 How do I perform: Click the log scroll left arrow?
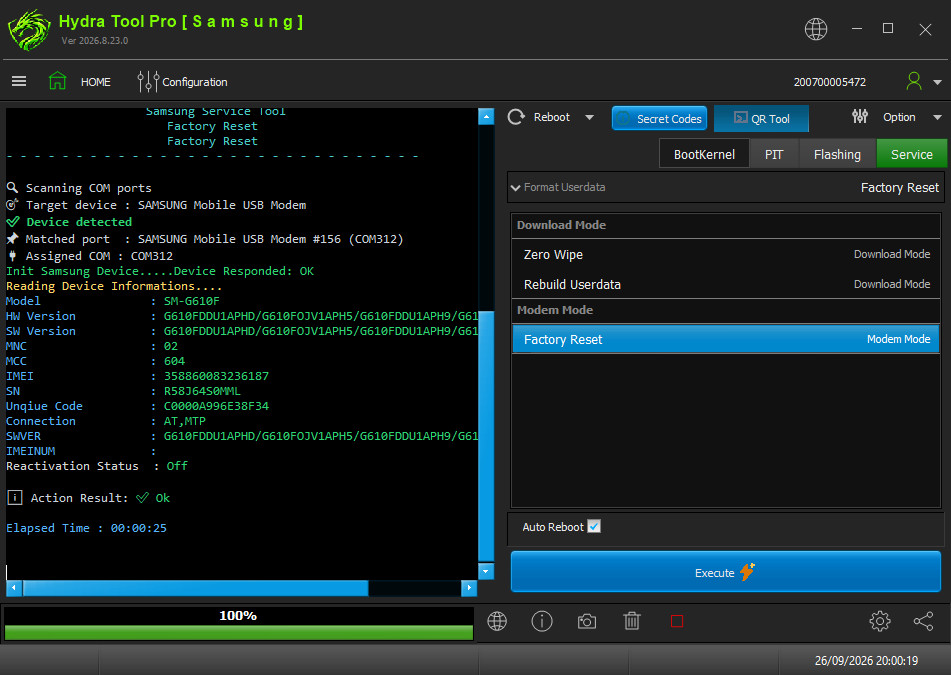click(x=14, y=588)
